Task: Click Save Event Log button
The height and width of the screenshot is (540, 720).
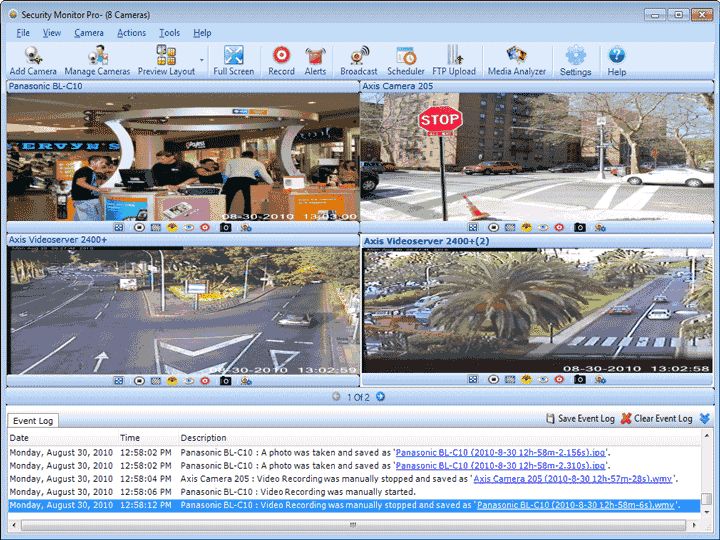Action: click(580, 418)
